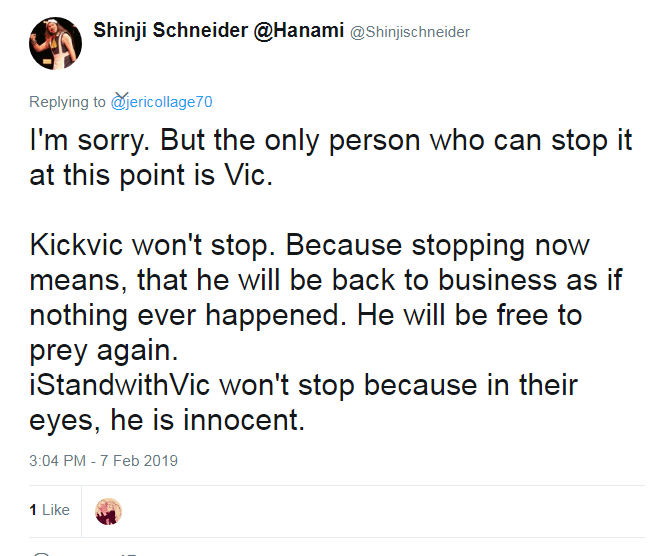Viewport: 669px width, 556px height.
Task: Visit the @Shinjischneider handle link
Action: [410, 32]
